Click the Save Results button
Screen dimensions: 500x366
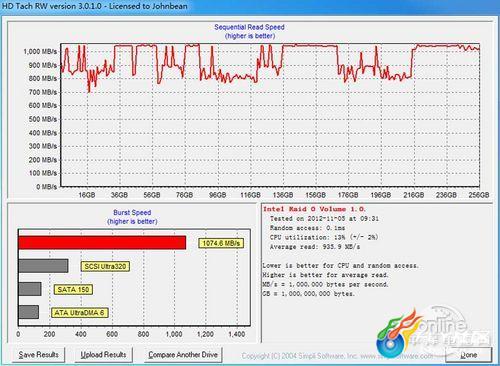tap(39, 354)
